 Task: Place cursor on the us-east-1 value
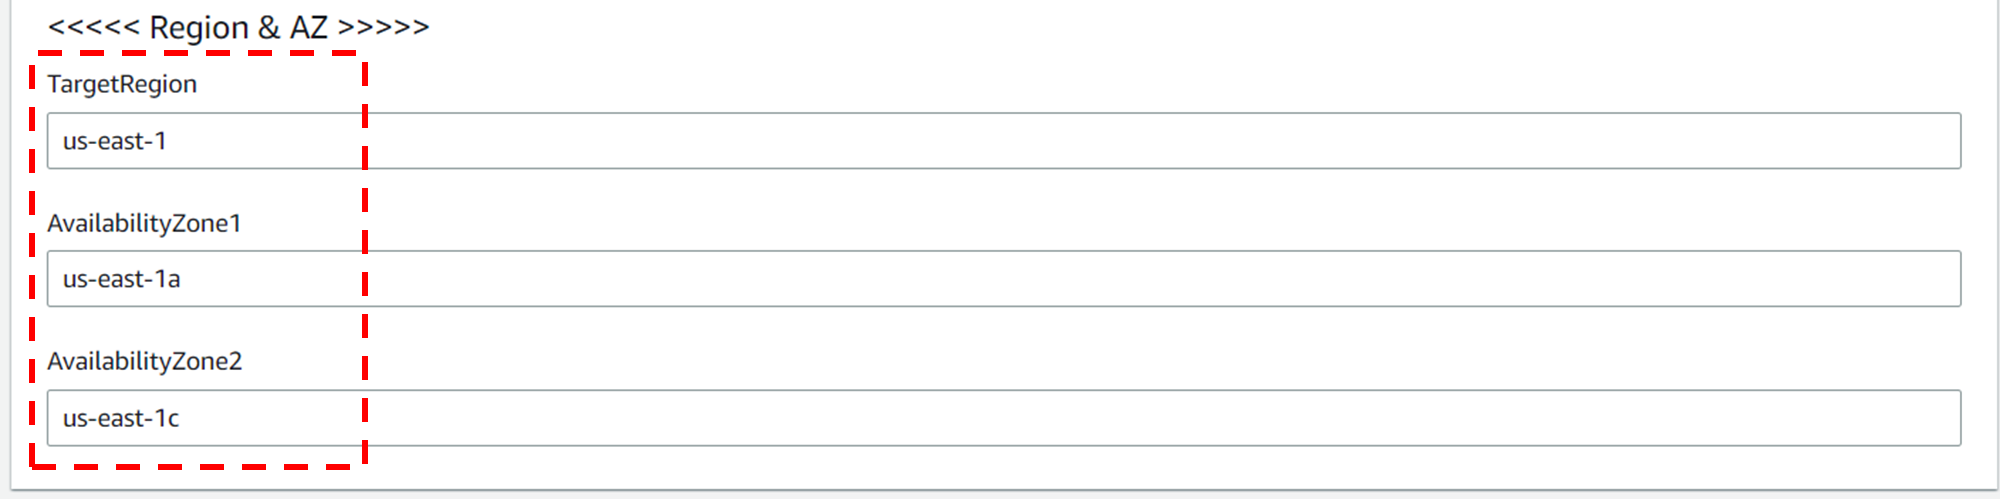click(114, 141)
